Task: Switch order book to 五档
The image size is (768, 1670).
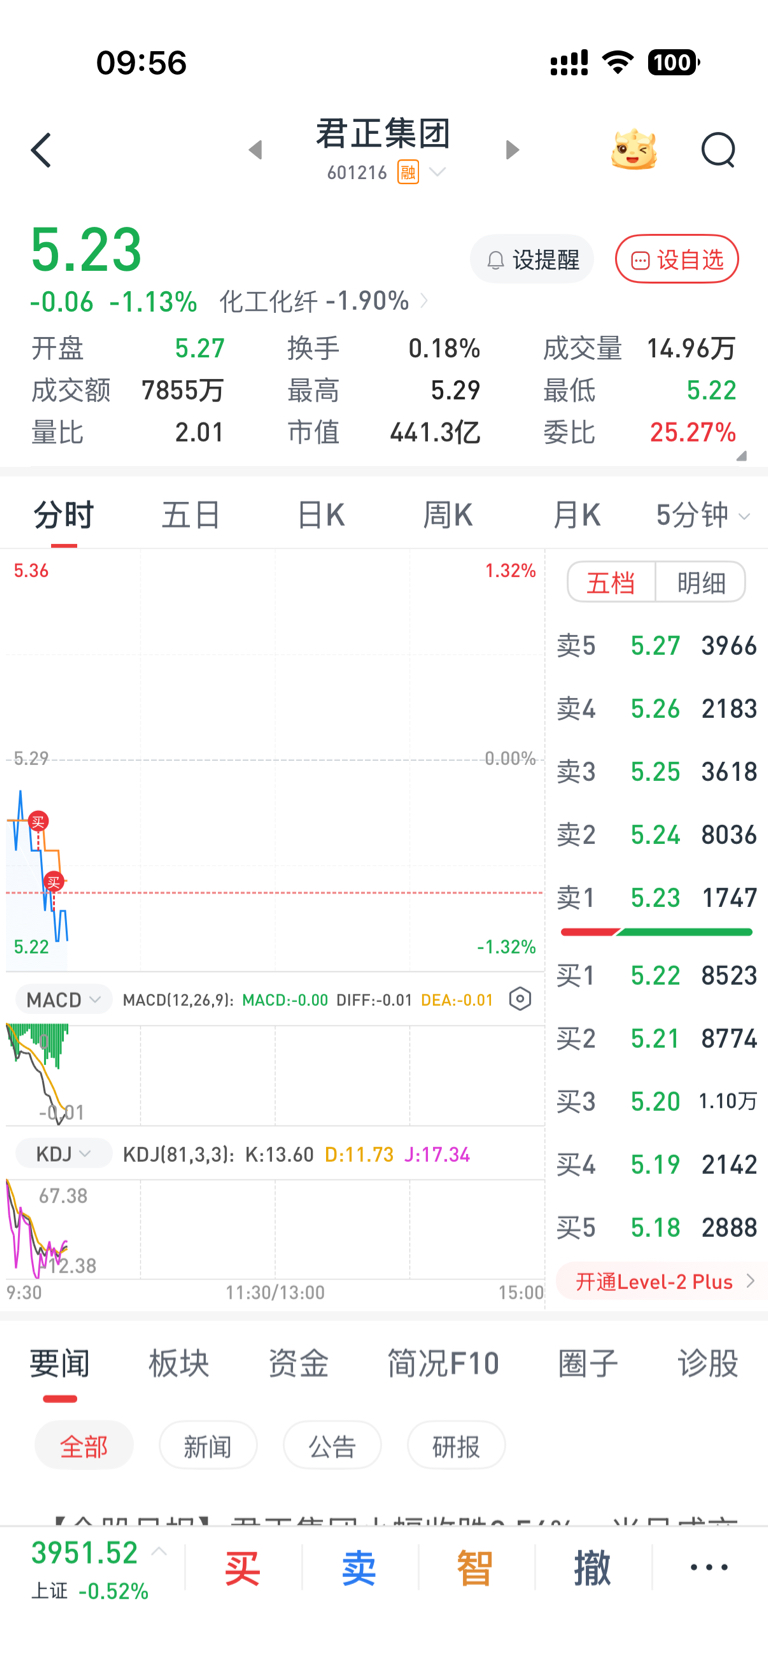Action: (x=611, y=582)
